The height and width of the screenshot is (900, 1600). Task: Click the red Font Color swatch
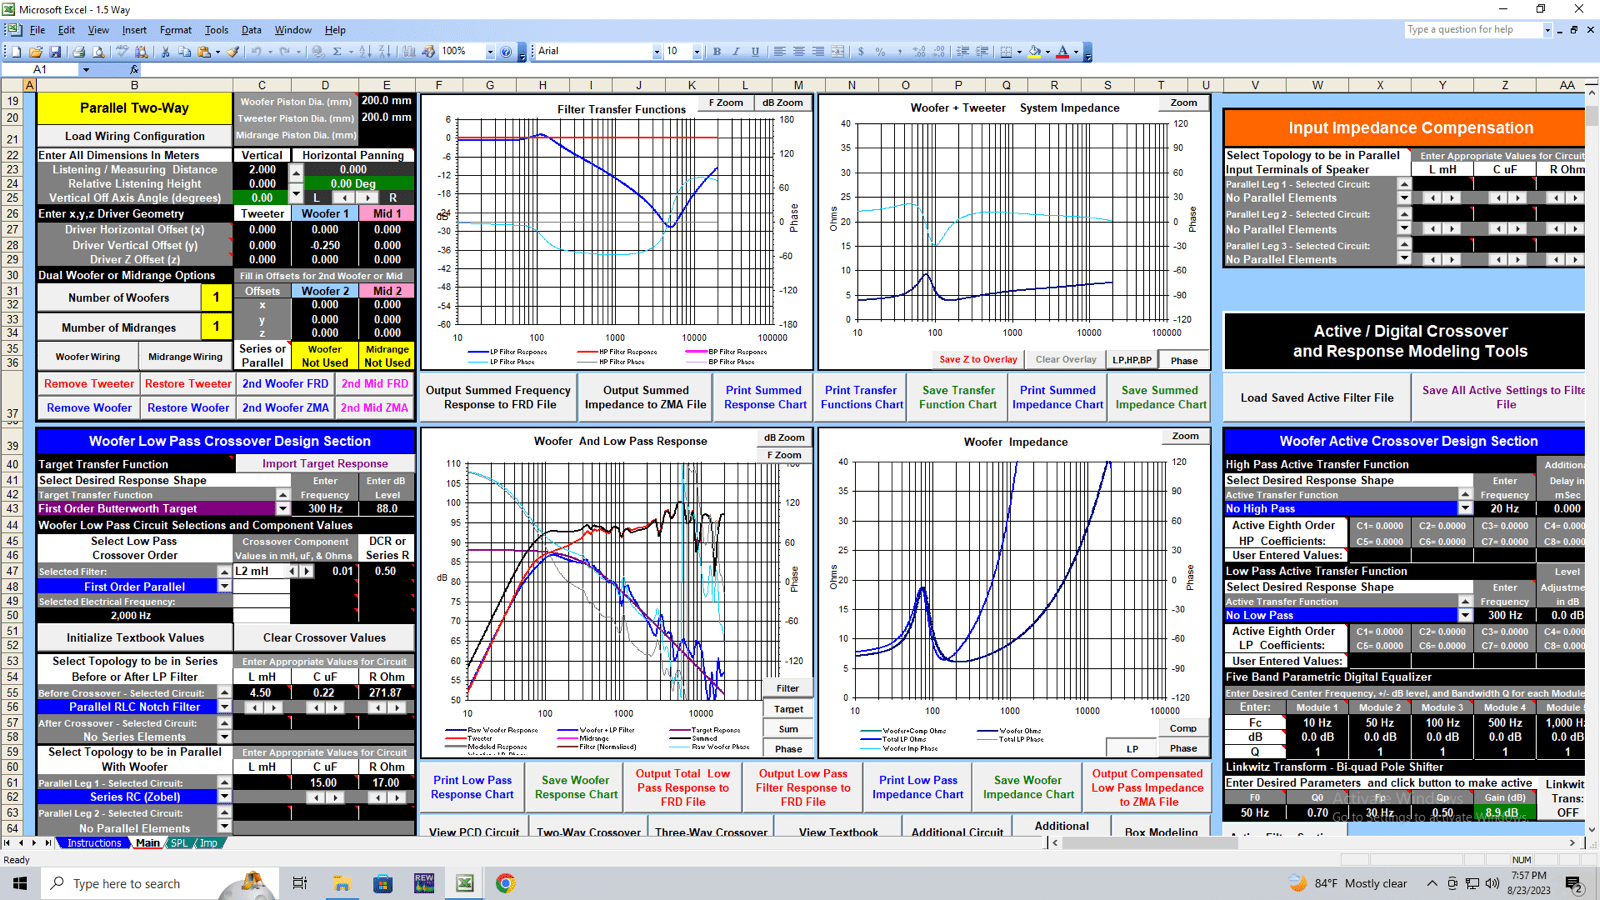pos(1062,51)
